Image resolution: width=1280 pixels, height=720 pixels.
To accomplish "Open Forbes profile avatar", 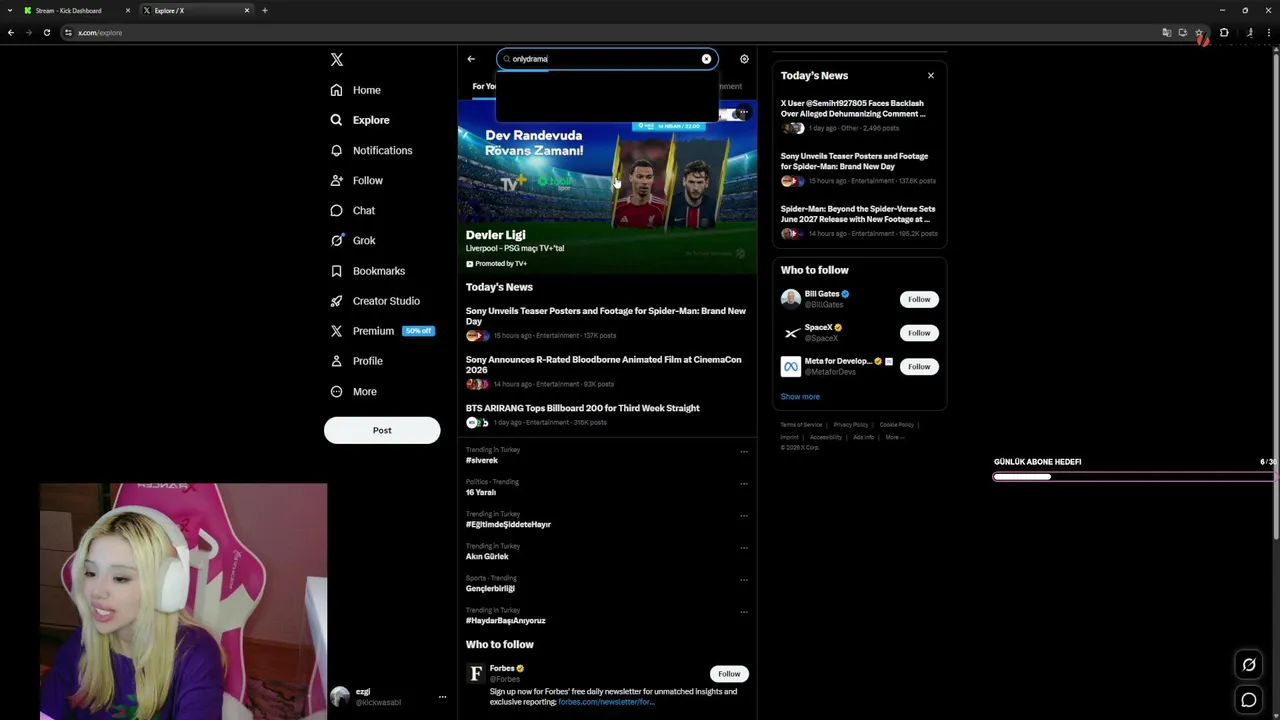I will 476,674.
